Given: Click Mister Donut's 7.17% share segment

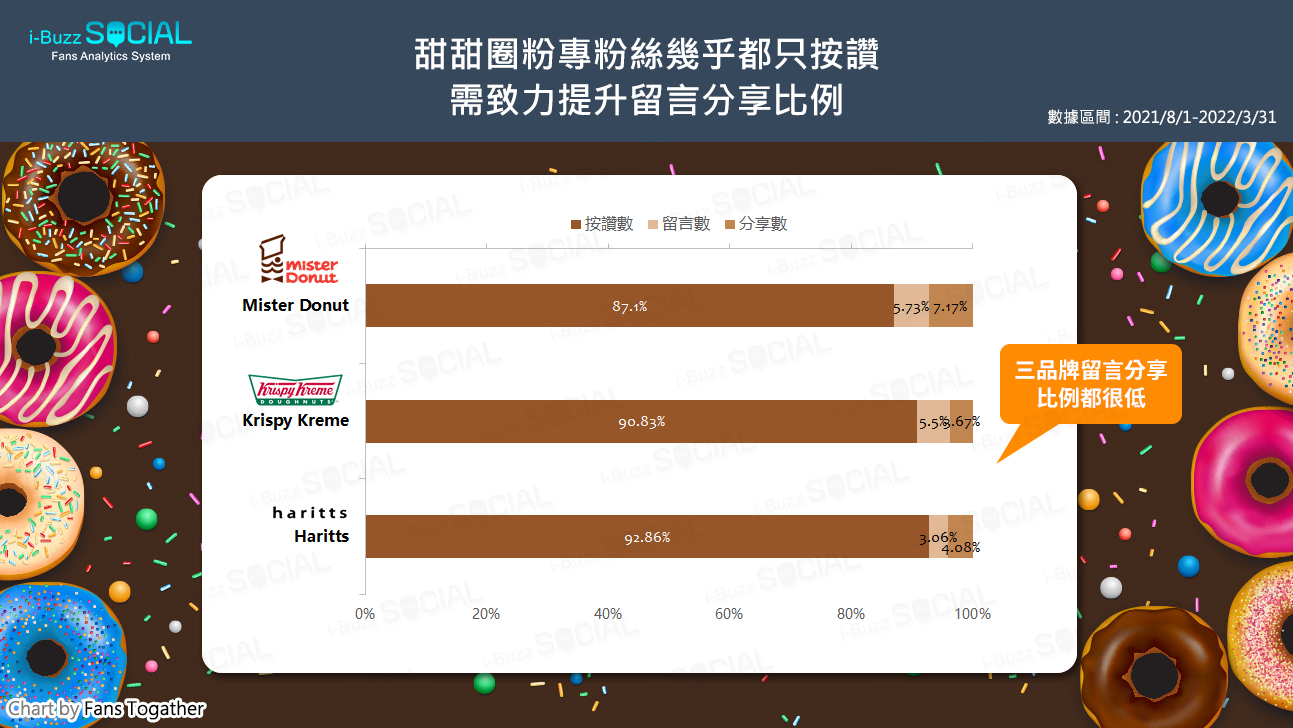Looking at the screenshot, I should pyautogui.click(x=951, y=306).
